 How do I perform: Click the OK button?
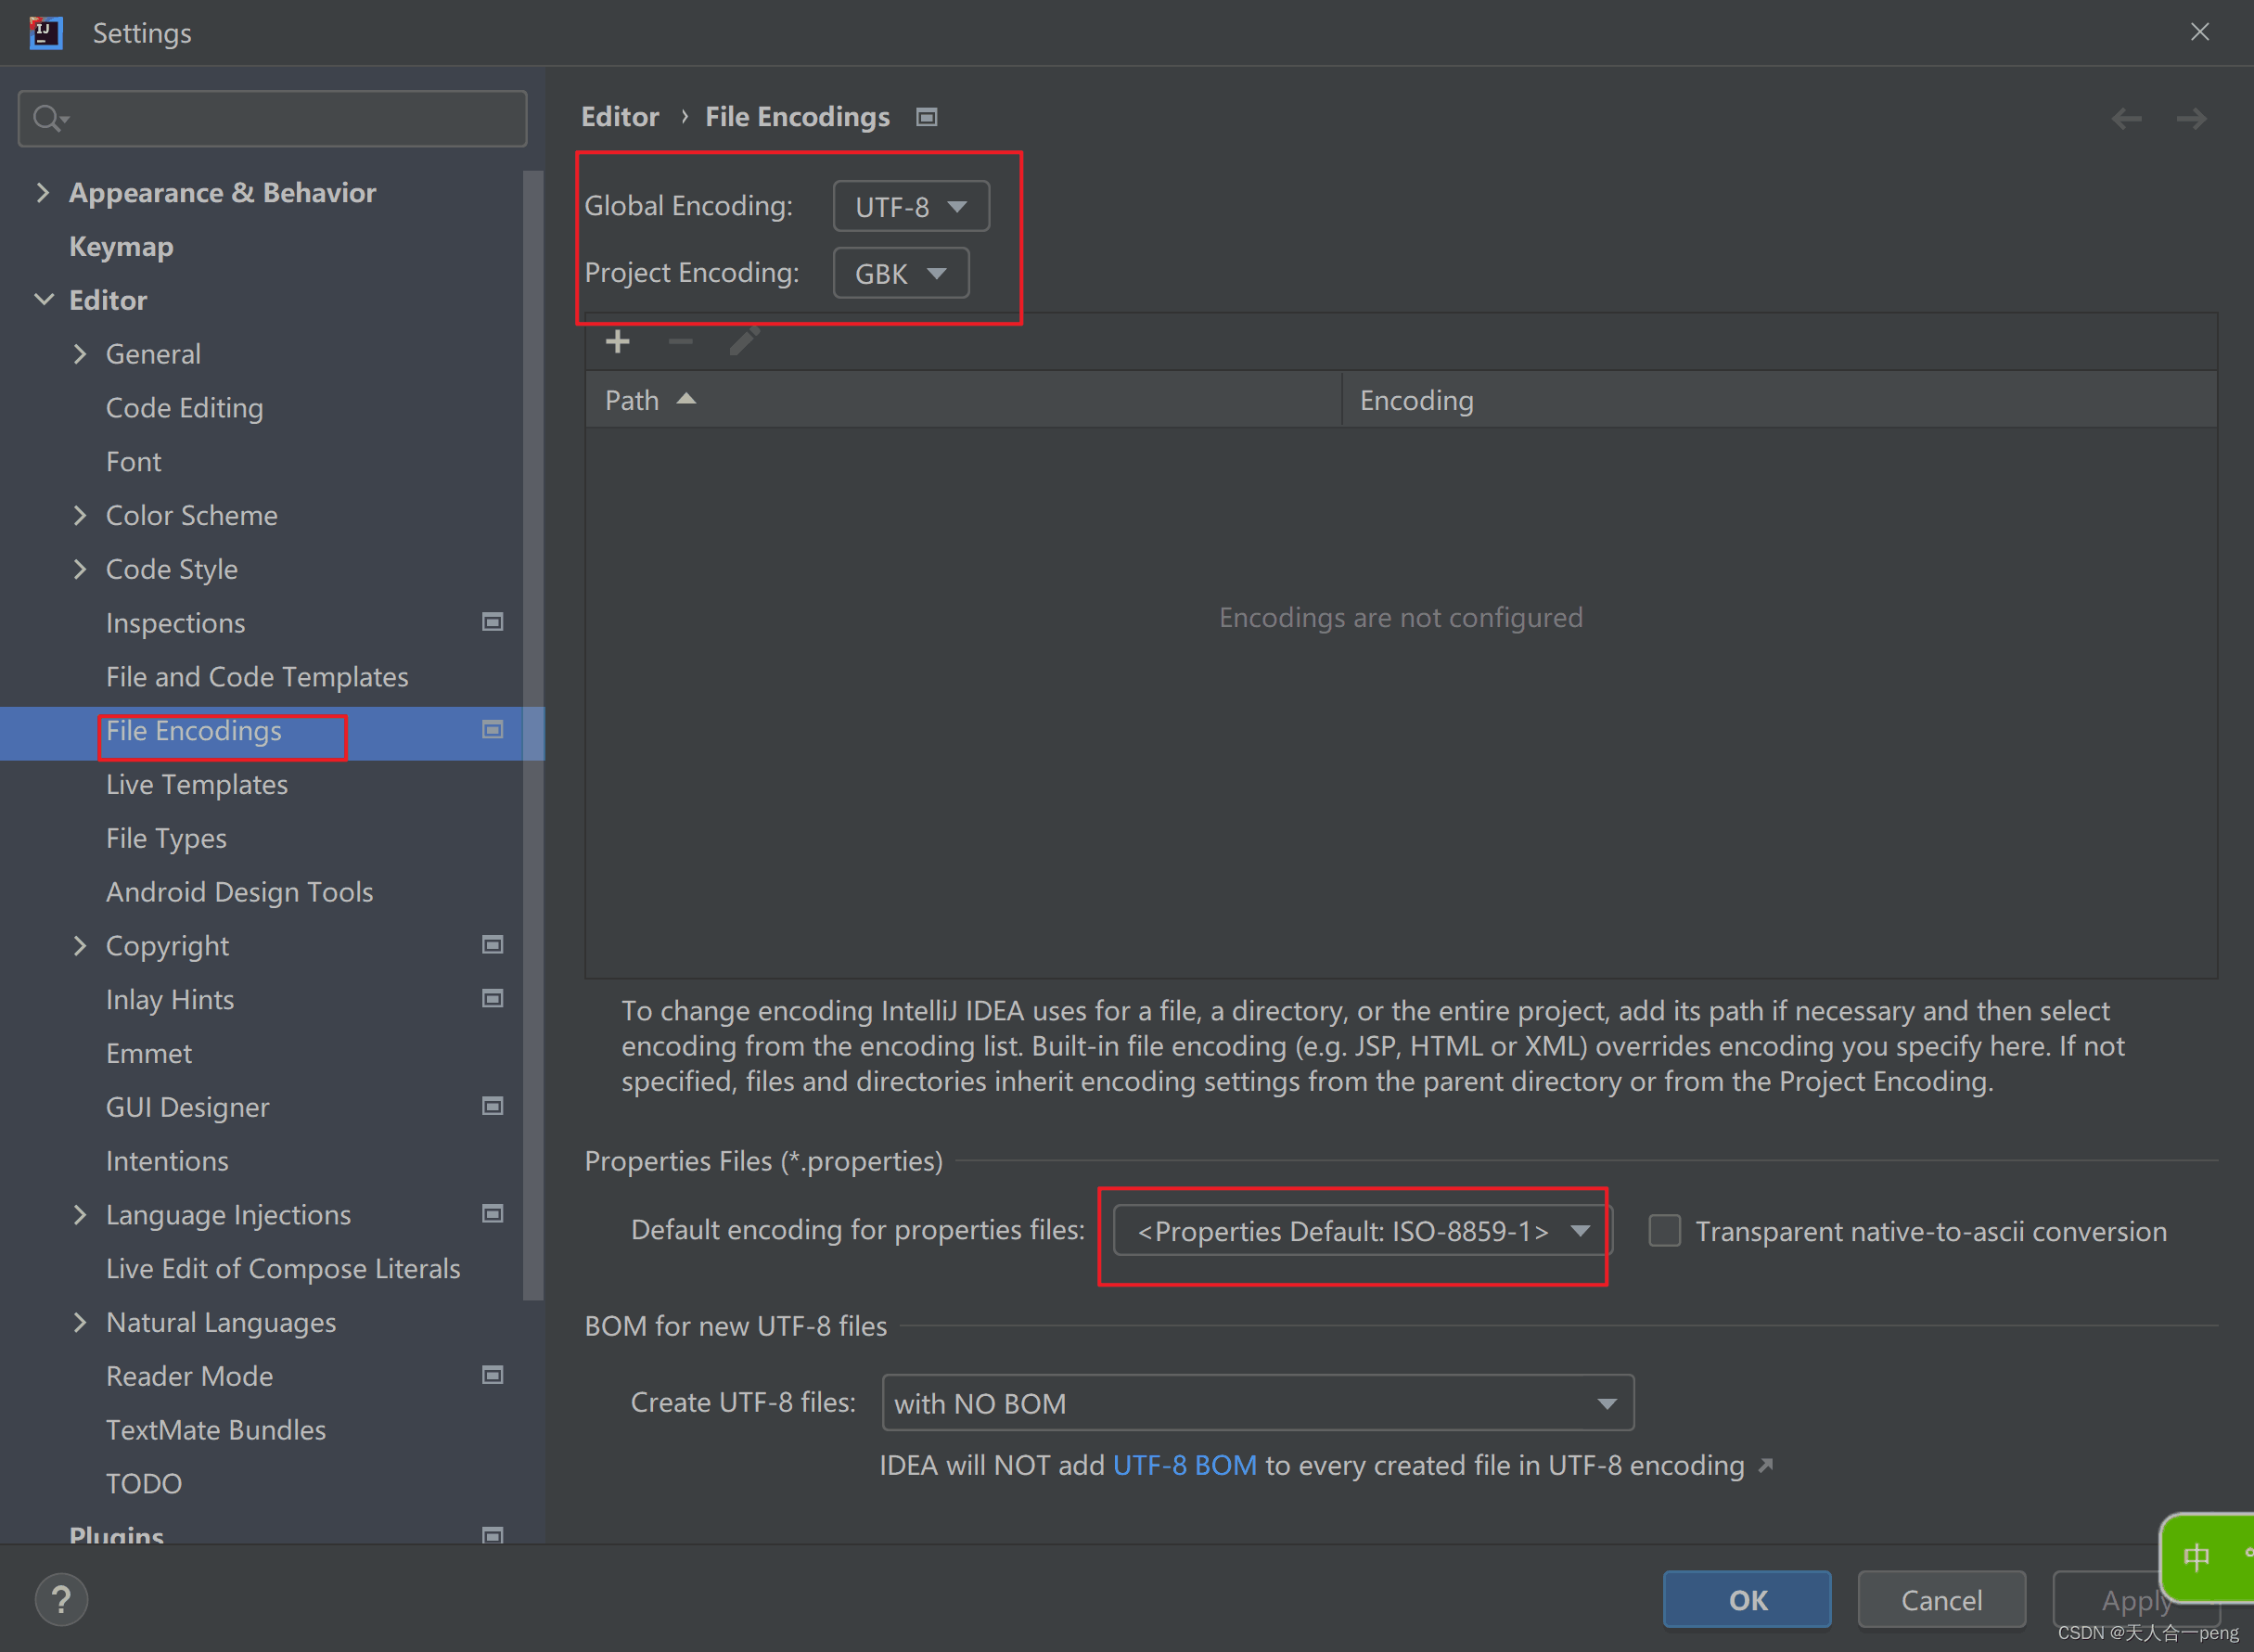coord(1747,1600)
